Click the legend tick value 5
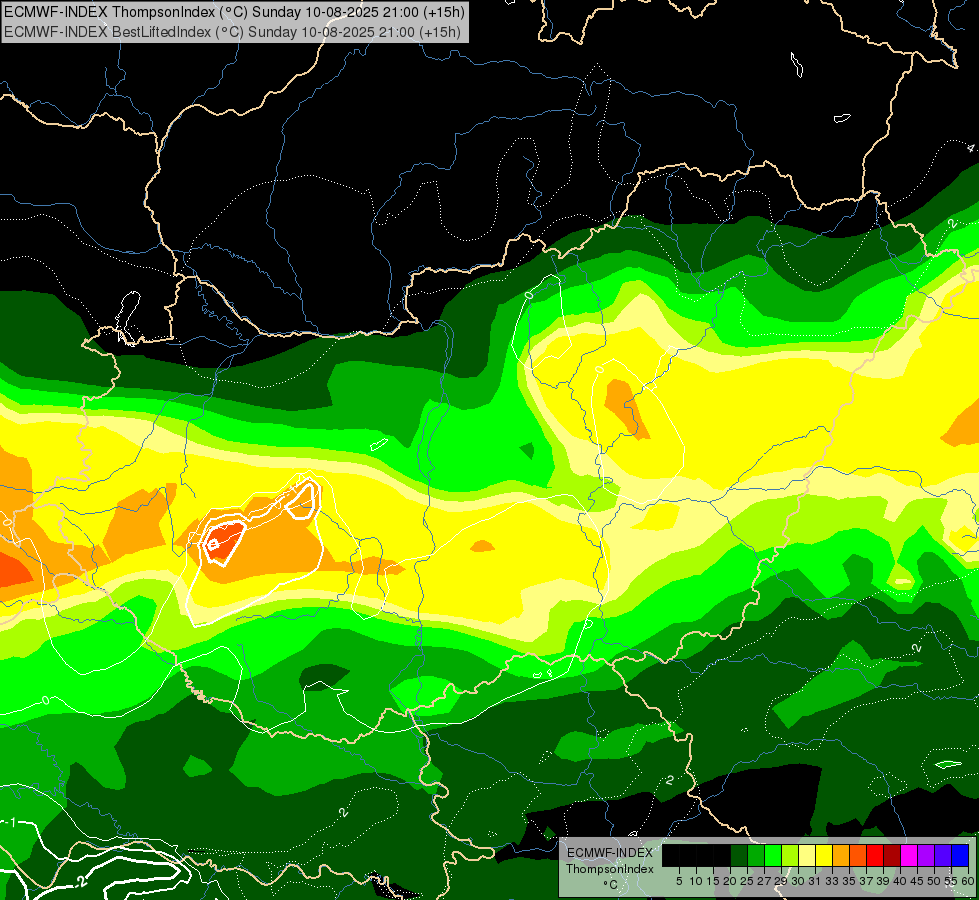The image size is (979, 900). [x=679, y=881]
